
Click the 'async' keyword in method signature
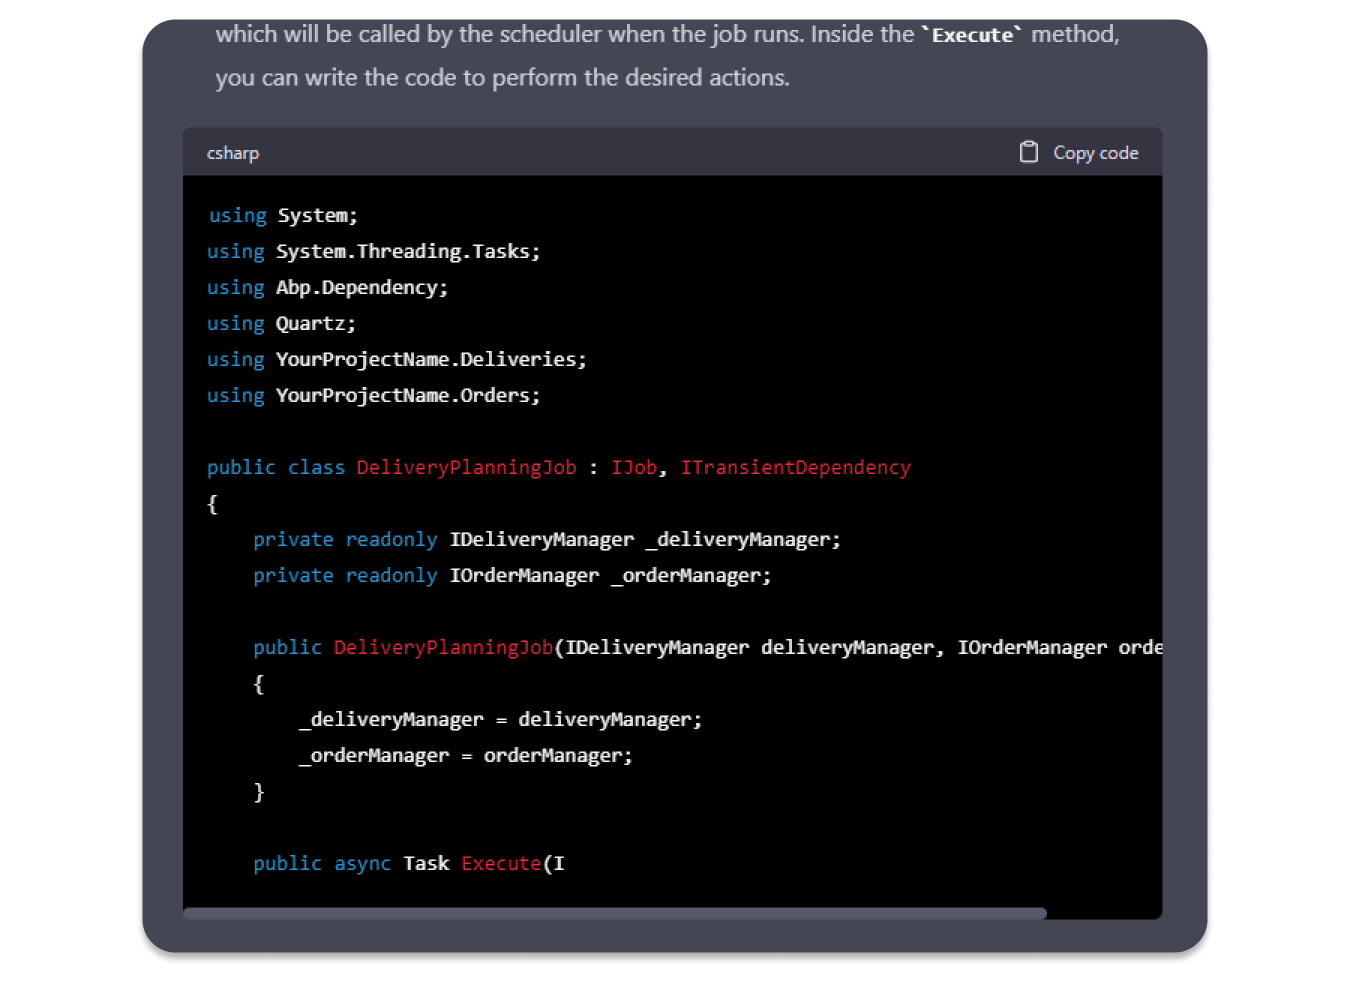362,864
